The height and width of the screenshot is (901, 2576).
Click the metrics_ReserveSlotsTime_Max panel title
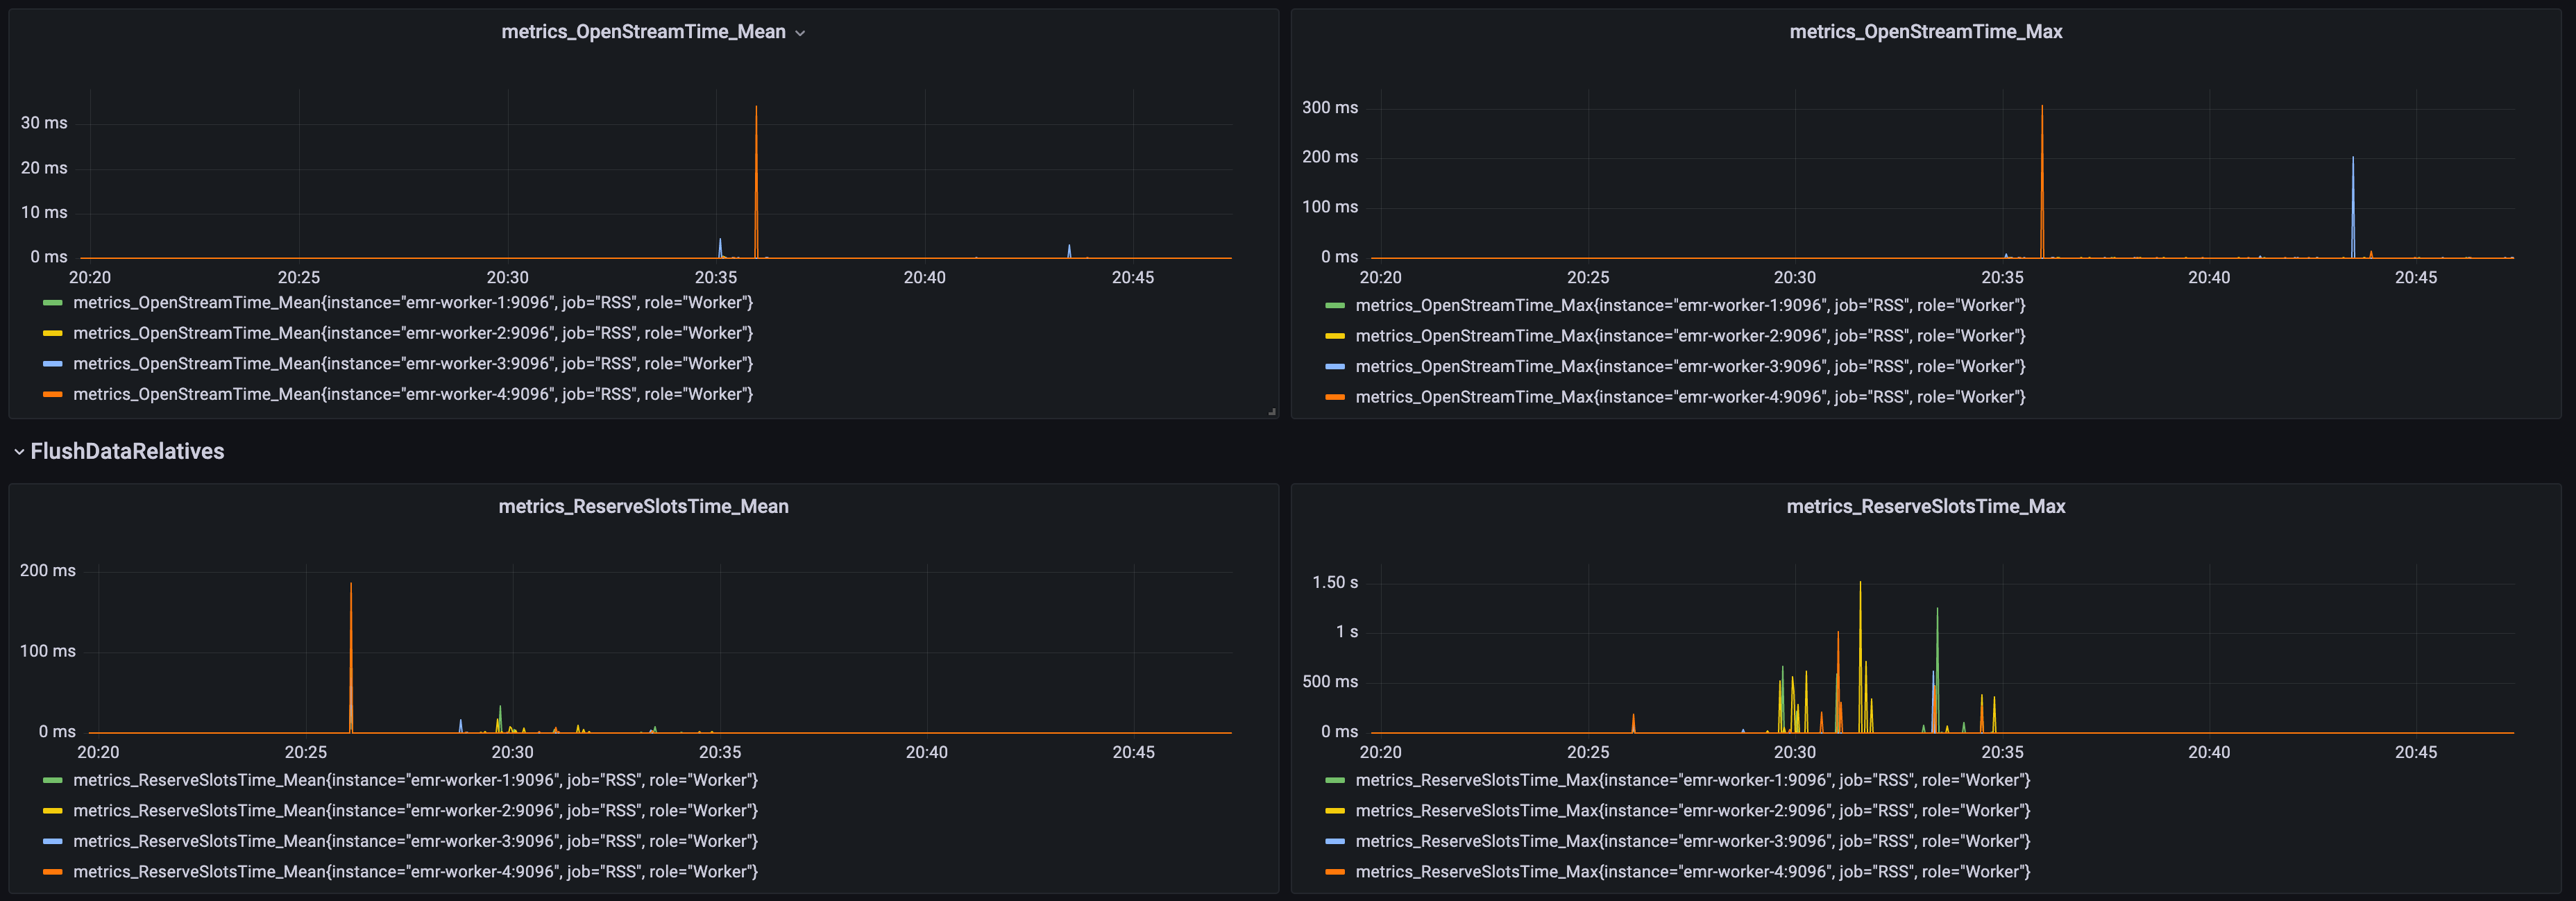[x=1925, y=507]
